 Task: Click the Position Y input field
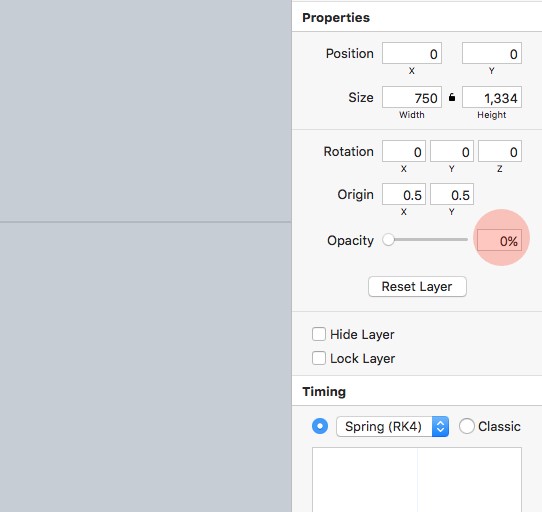coord(492,53)
